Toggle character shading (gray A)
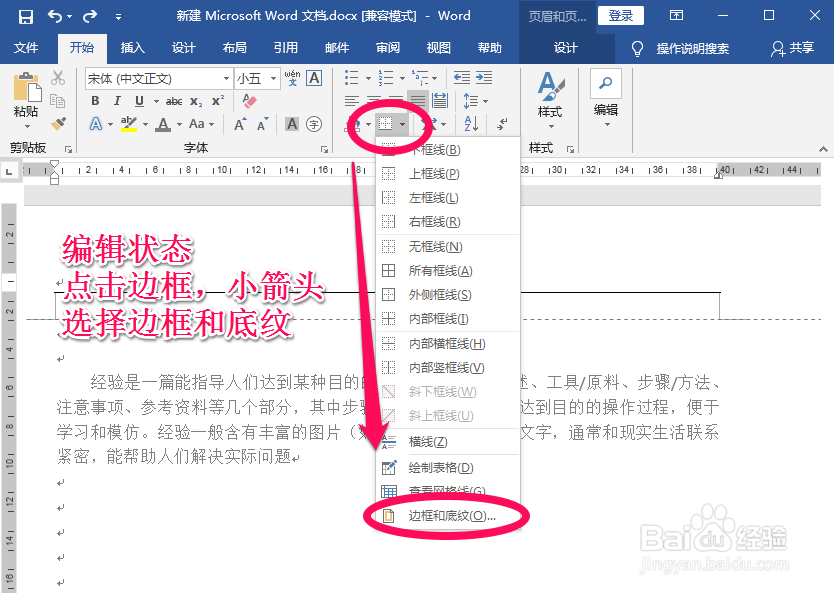The image size is (834, 593). coord(292,124)
